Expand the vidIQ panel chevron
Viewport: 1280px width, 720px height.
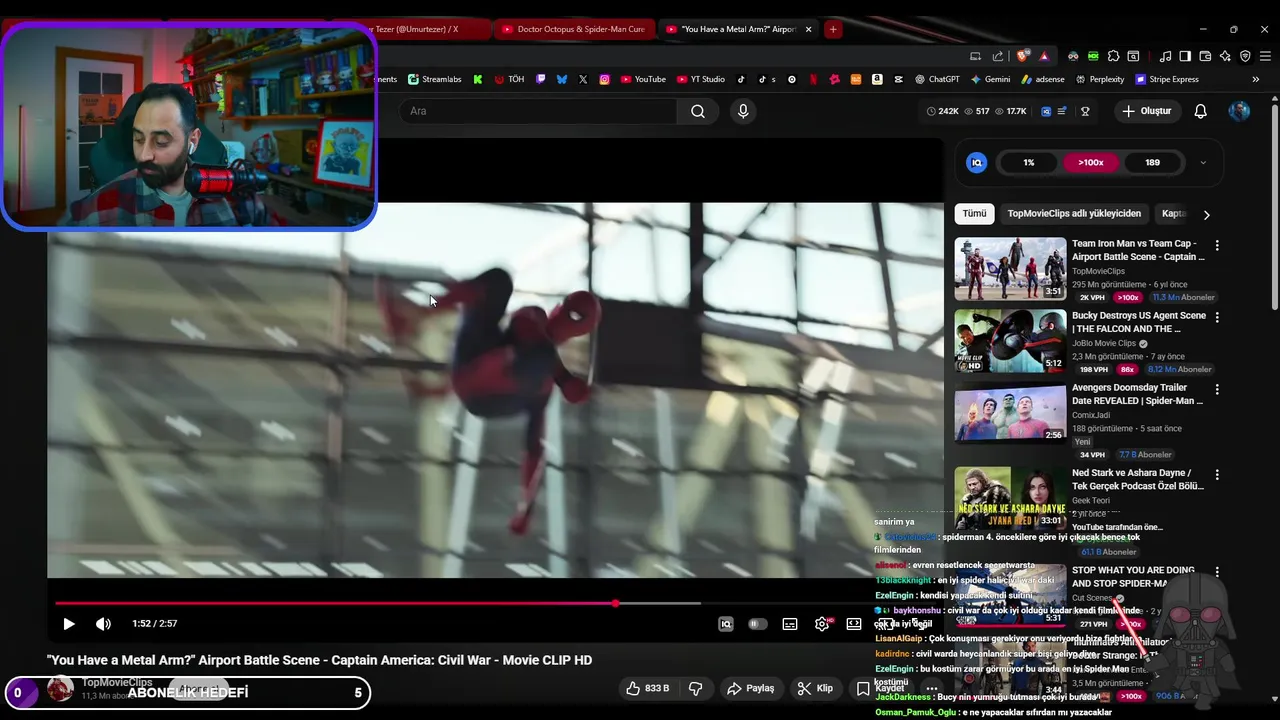tap(1203, 162)
